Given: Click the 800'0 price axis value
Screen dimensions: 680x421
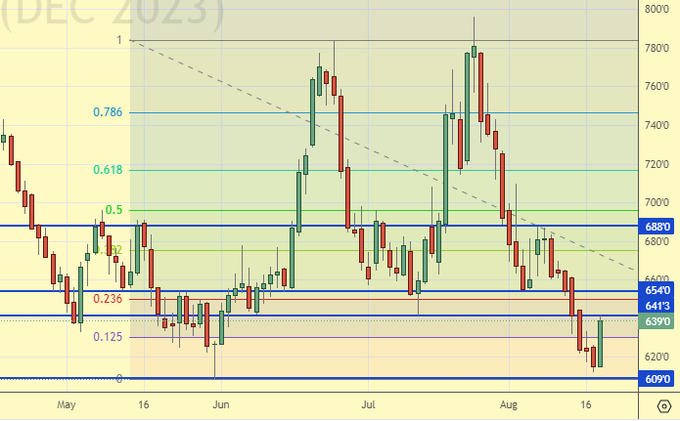Looking at the screenshot, I should click(657, 9).
